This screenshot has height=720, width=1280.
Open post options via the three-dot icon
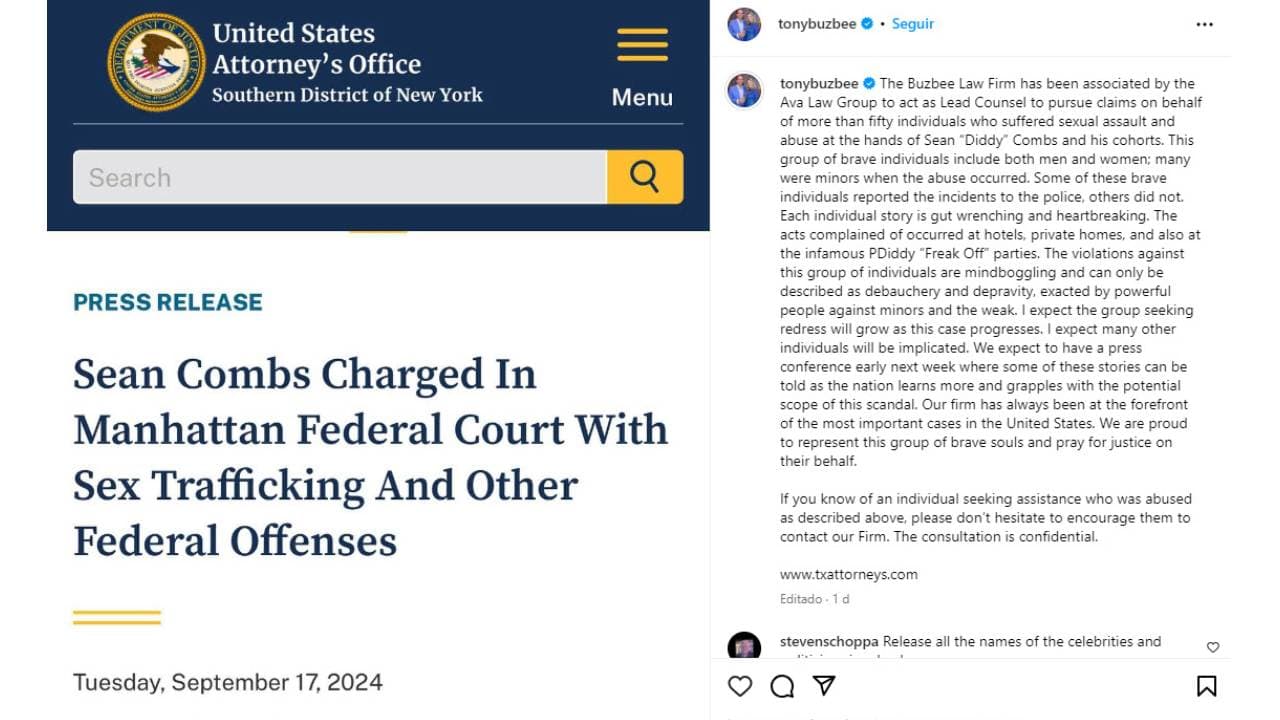[x=1204, y=22]
